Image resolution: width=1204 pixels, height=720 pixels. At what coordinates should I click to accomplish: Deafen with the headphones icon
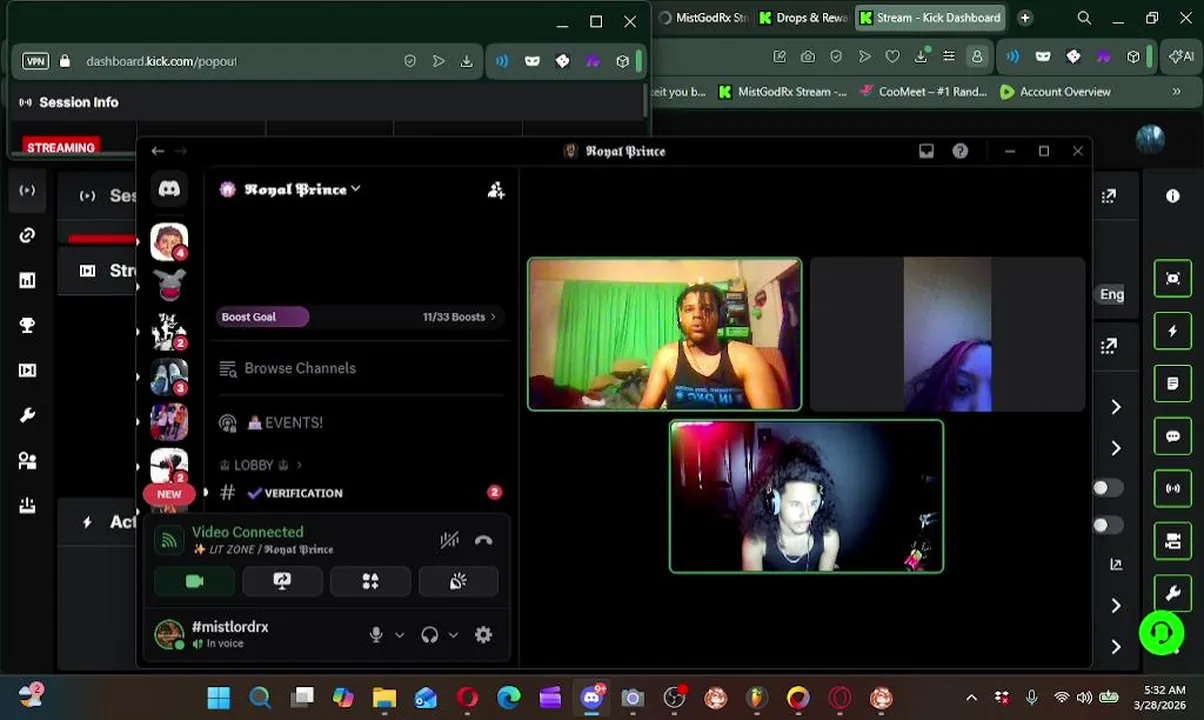(430, 635)
